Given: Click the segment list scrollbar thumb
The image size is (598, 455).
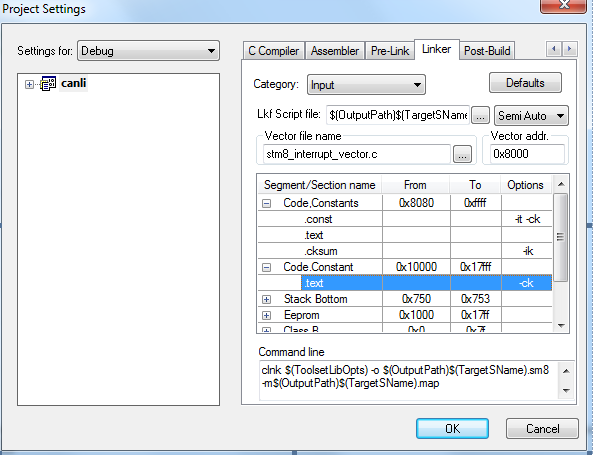Looking at the screenshot, I should tap(560, 237).
